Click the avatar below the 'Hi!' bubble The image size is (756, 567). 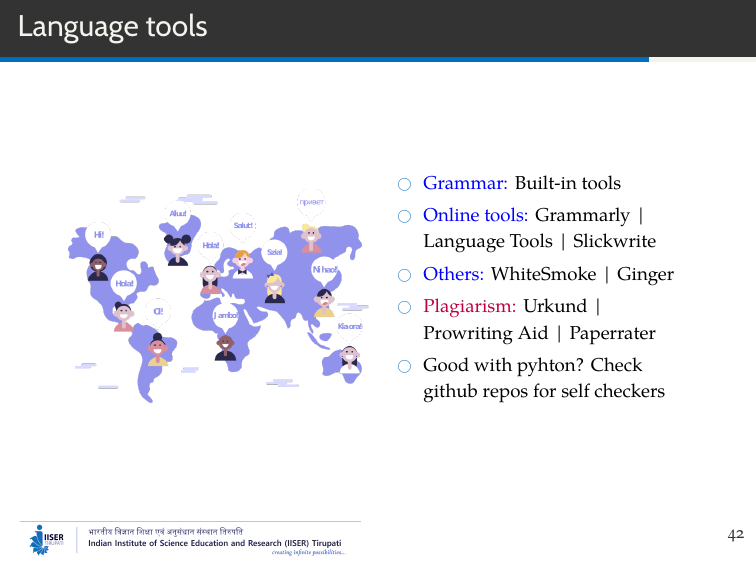tap(98, 268)
